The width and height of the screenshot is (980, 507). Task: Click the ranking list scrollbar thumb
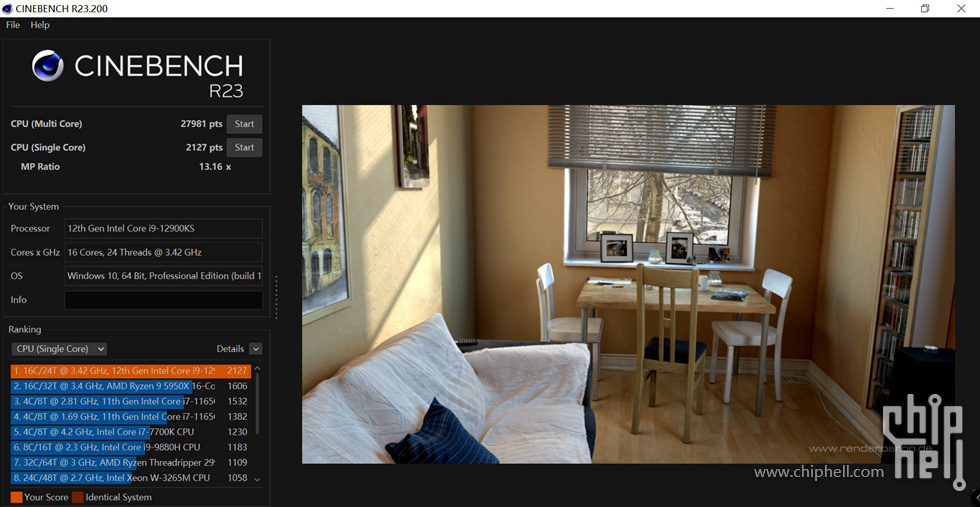(x=257, y=404)
